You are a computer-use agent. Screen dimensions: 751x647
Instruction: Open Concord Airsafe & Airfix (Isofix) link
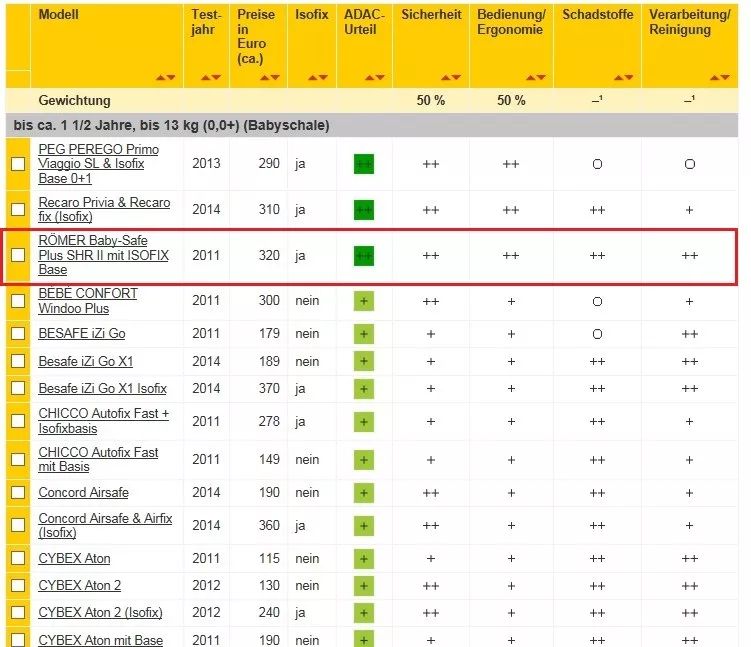point(105,525)
